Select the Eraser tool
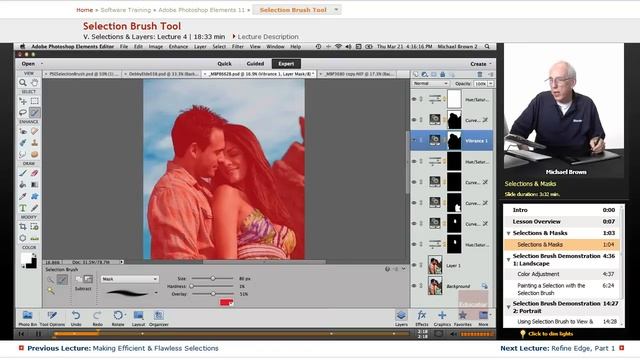 pyautogui.click(x=35, y=173)
